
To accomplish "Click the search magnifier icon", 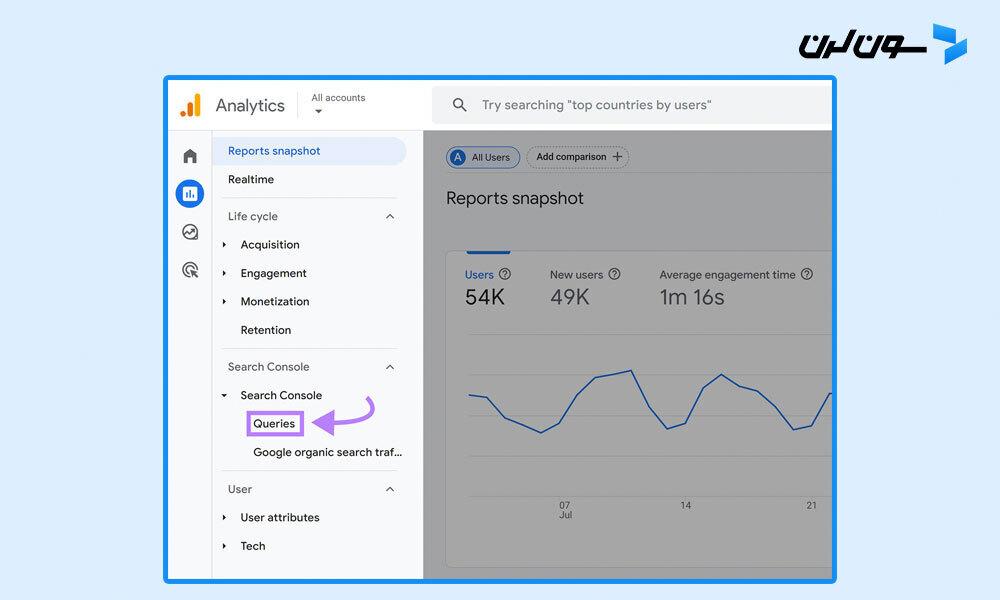I will (x=459, y=105).
